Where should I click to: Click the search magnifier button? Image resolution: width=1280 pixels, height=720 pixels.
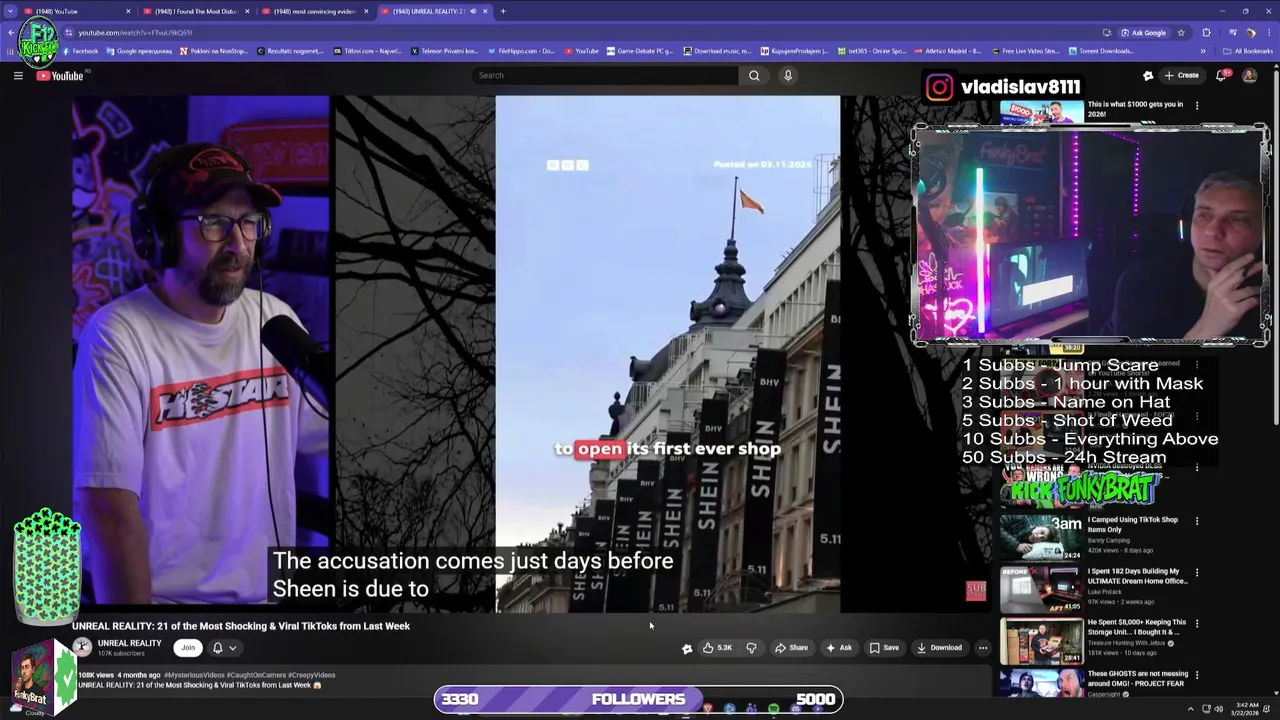tap(754, 75)
